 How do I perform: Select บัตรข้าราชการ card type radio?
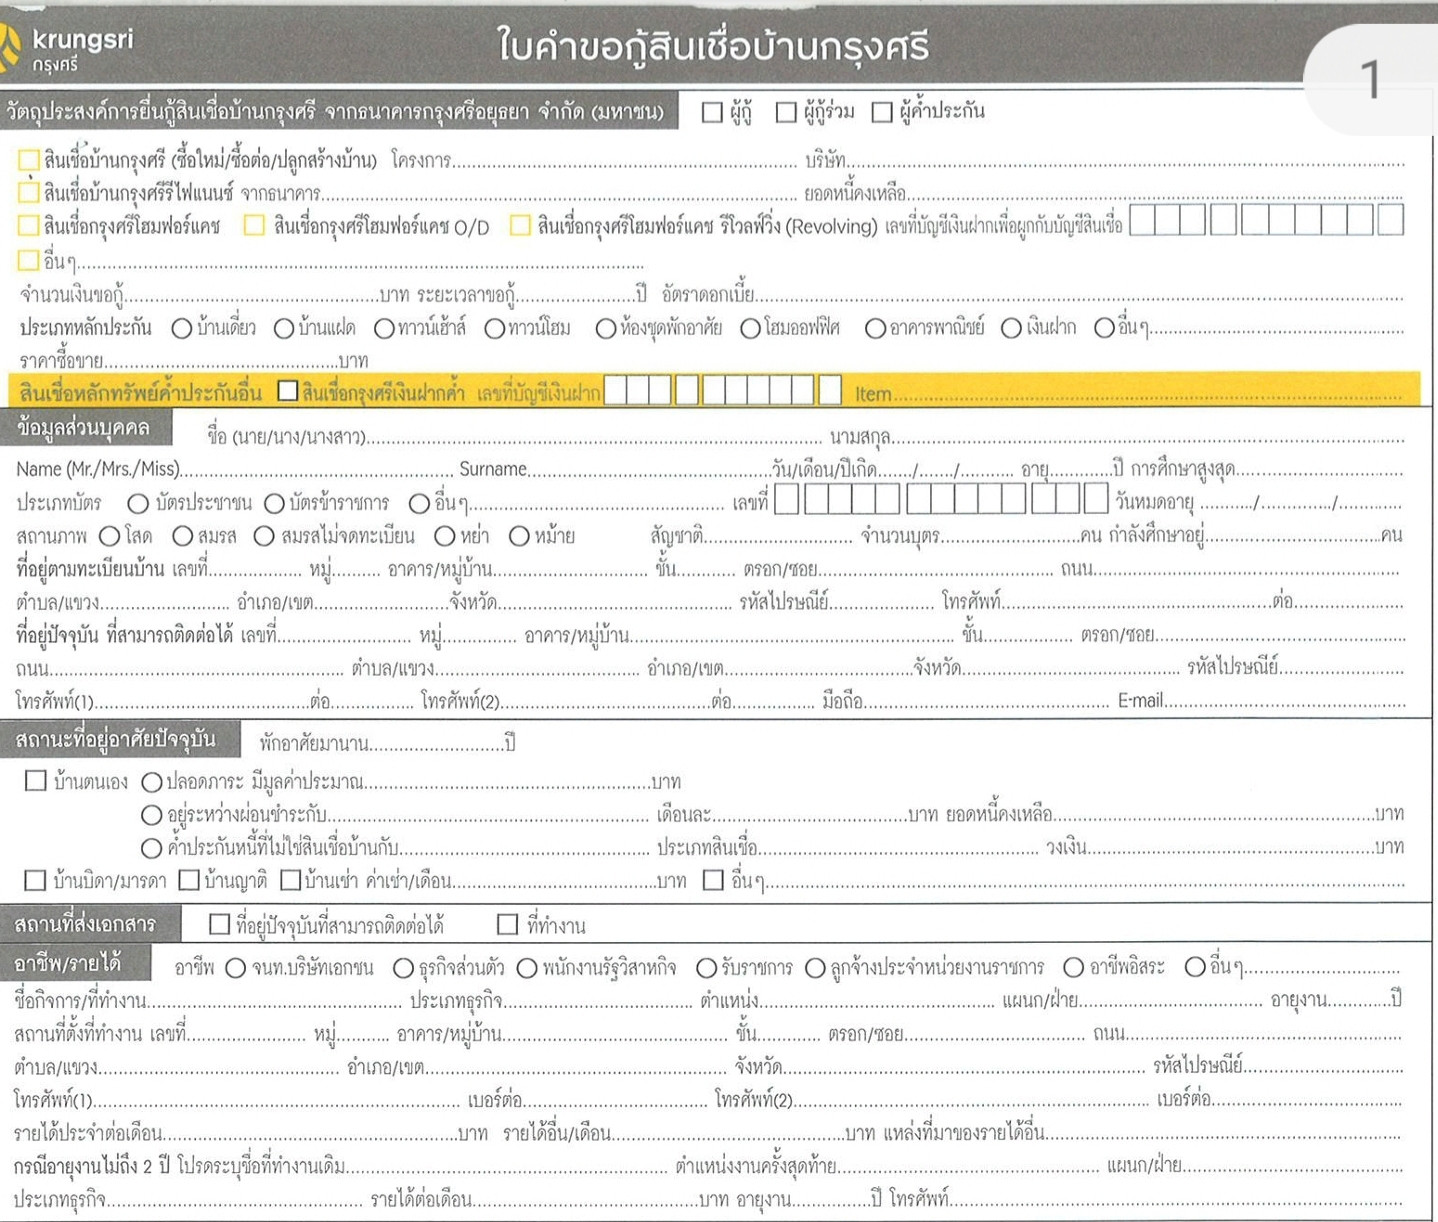coord(274,503)
